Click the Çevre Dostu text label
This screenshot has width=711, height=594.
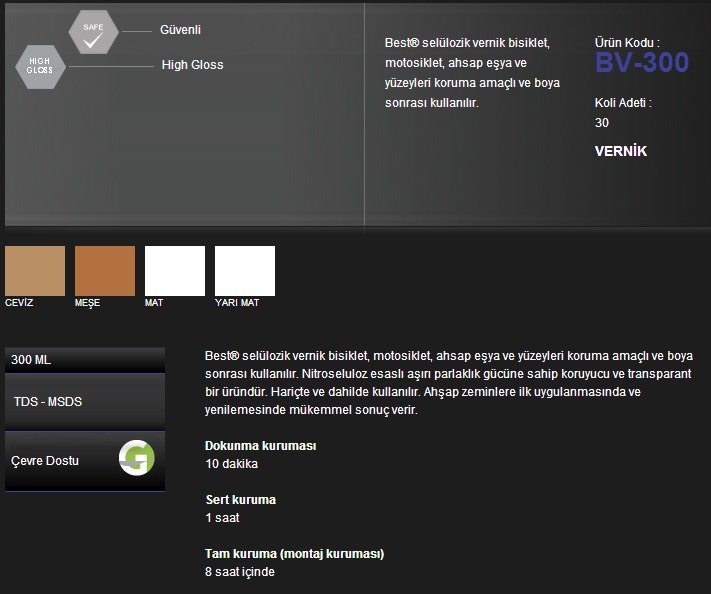coord(45,461)
